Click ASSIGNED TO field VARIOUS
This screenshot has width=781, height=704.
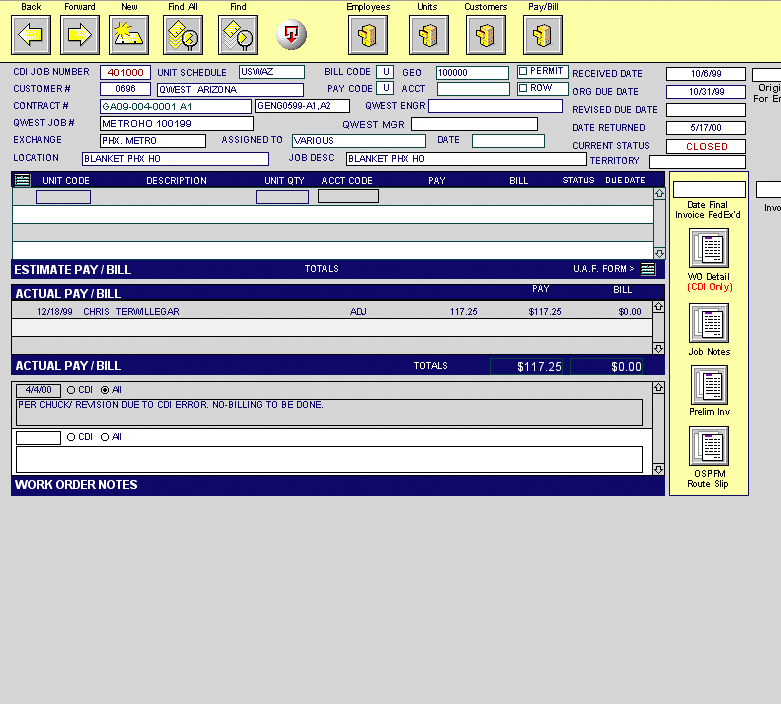pos(359,141)
